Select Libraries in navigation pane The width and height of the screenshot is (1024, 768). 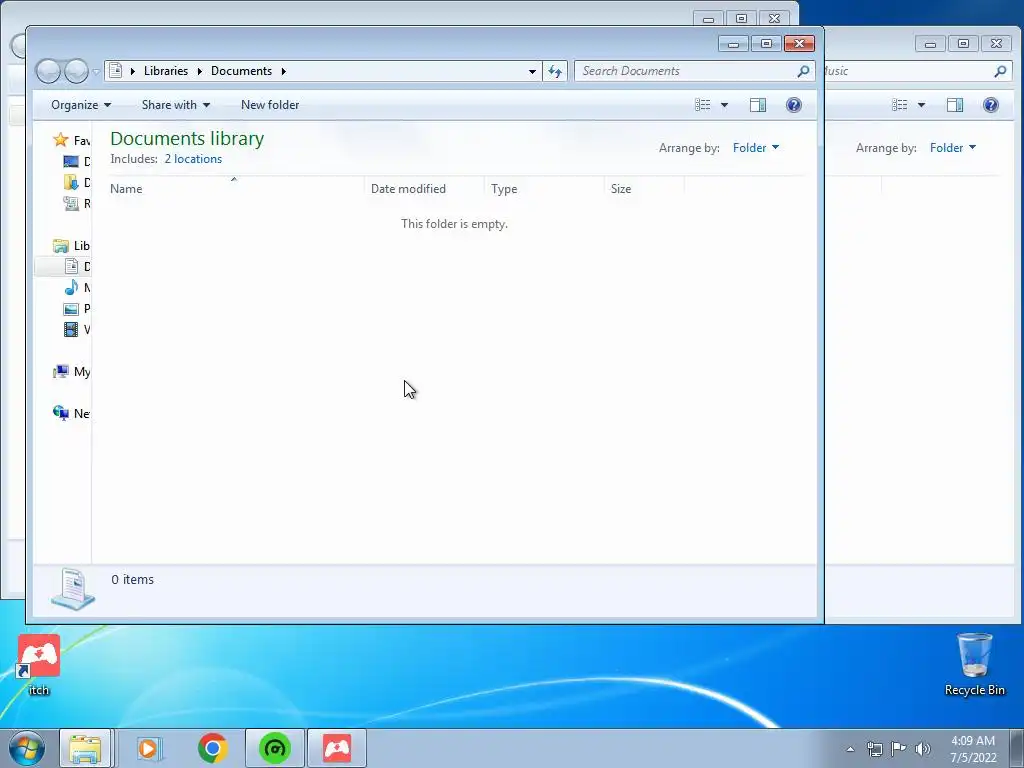click(72, 246)
